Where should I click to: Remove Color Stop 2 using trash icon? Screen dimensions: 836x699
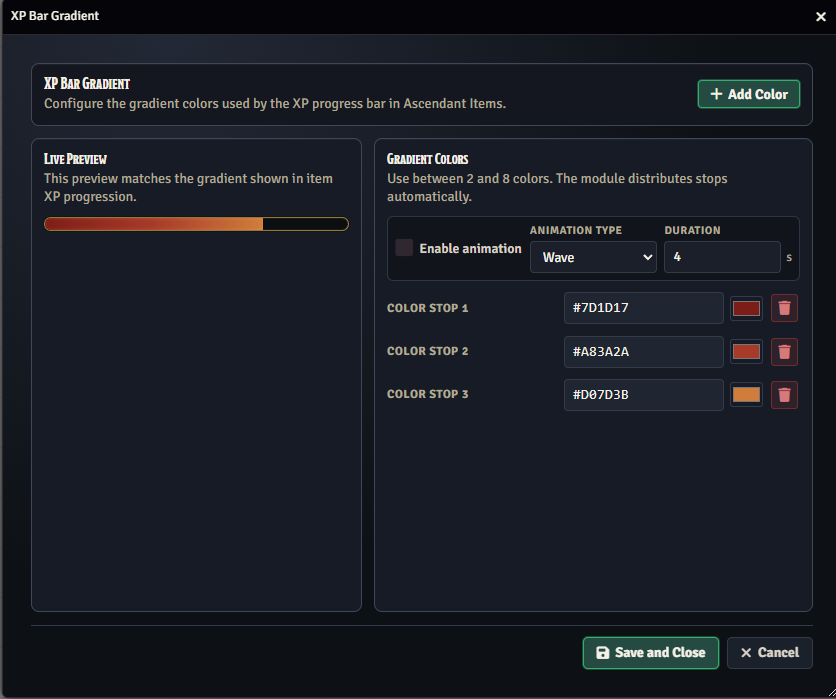[x=784, y=351]
